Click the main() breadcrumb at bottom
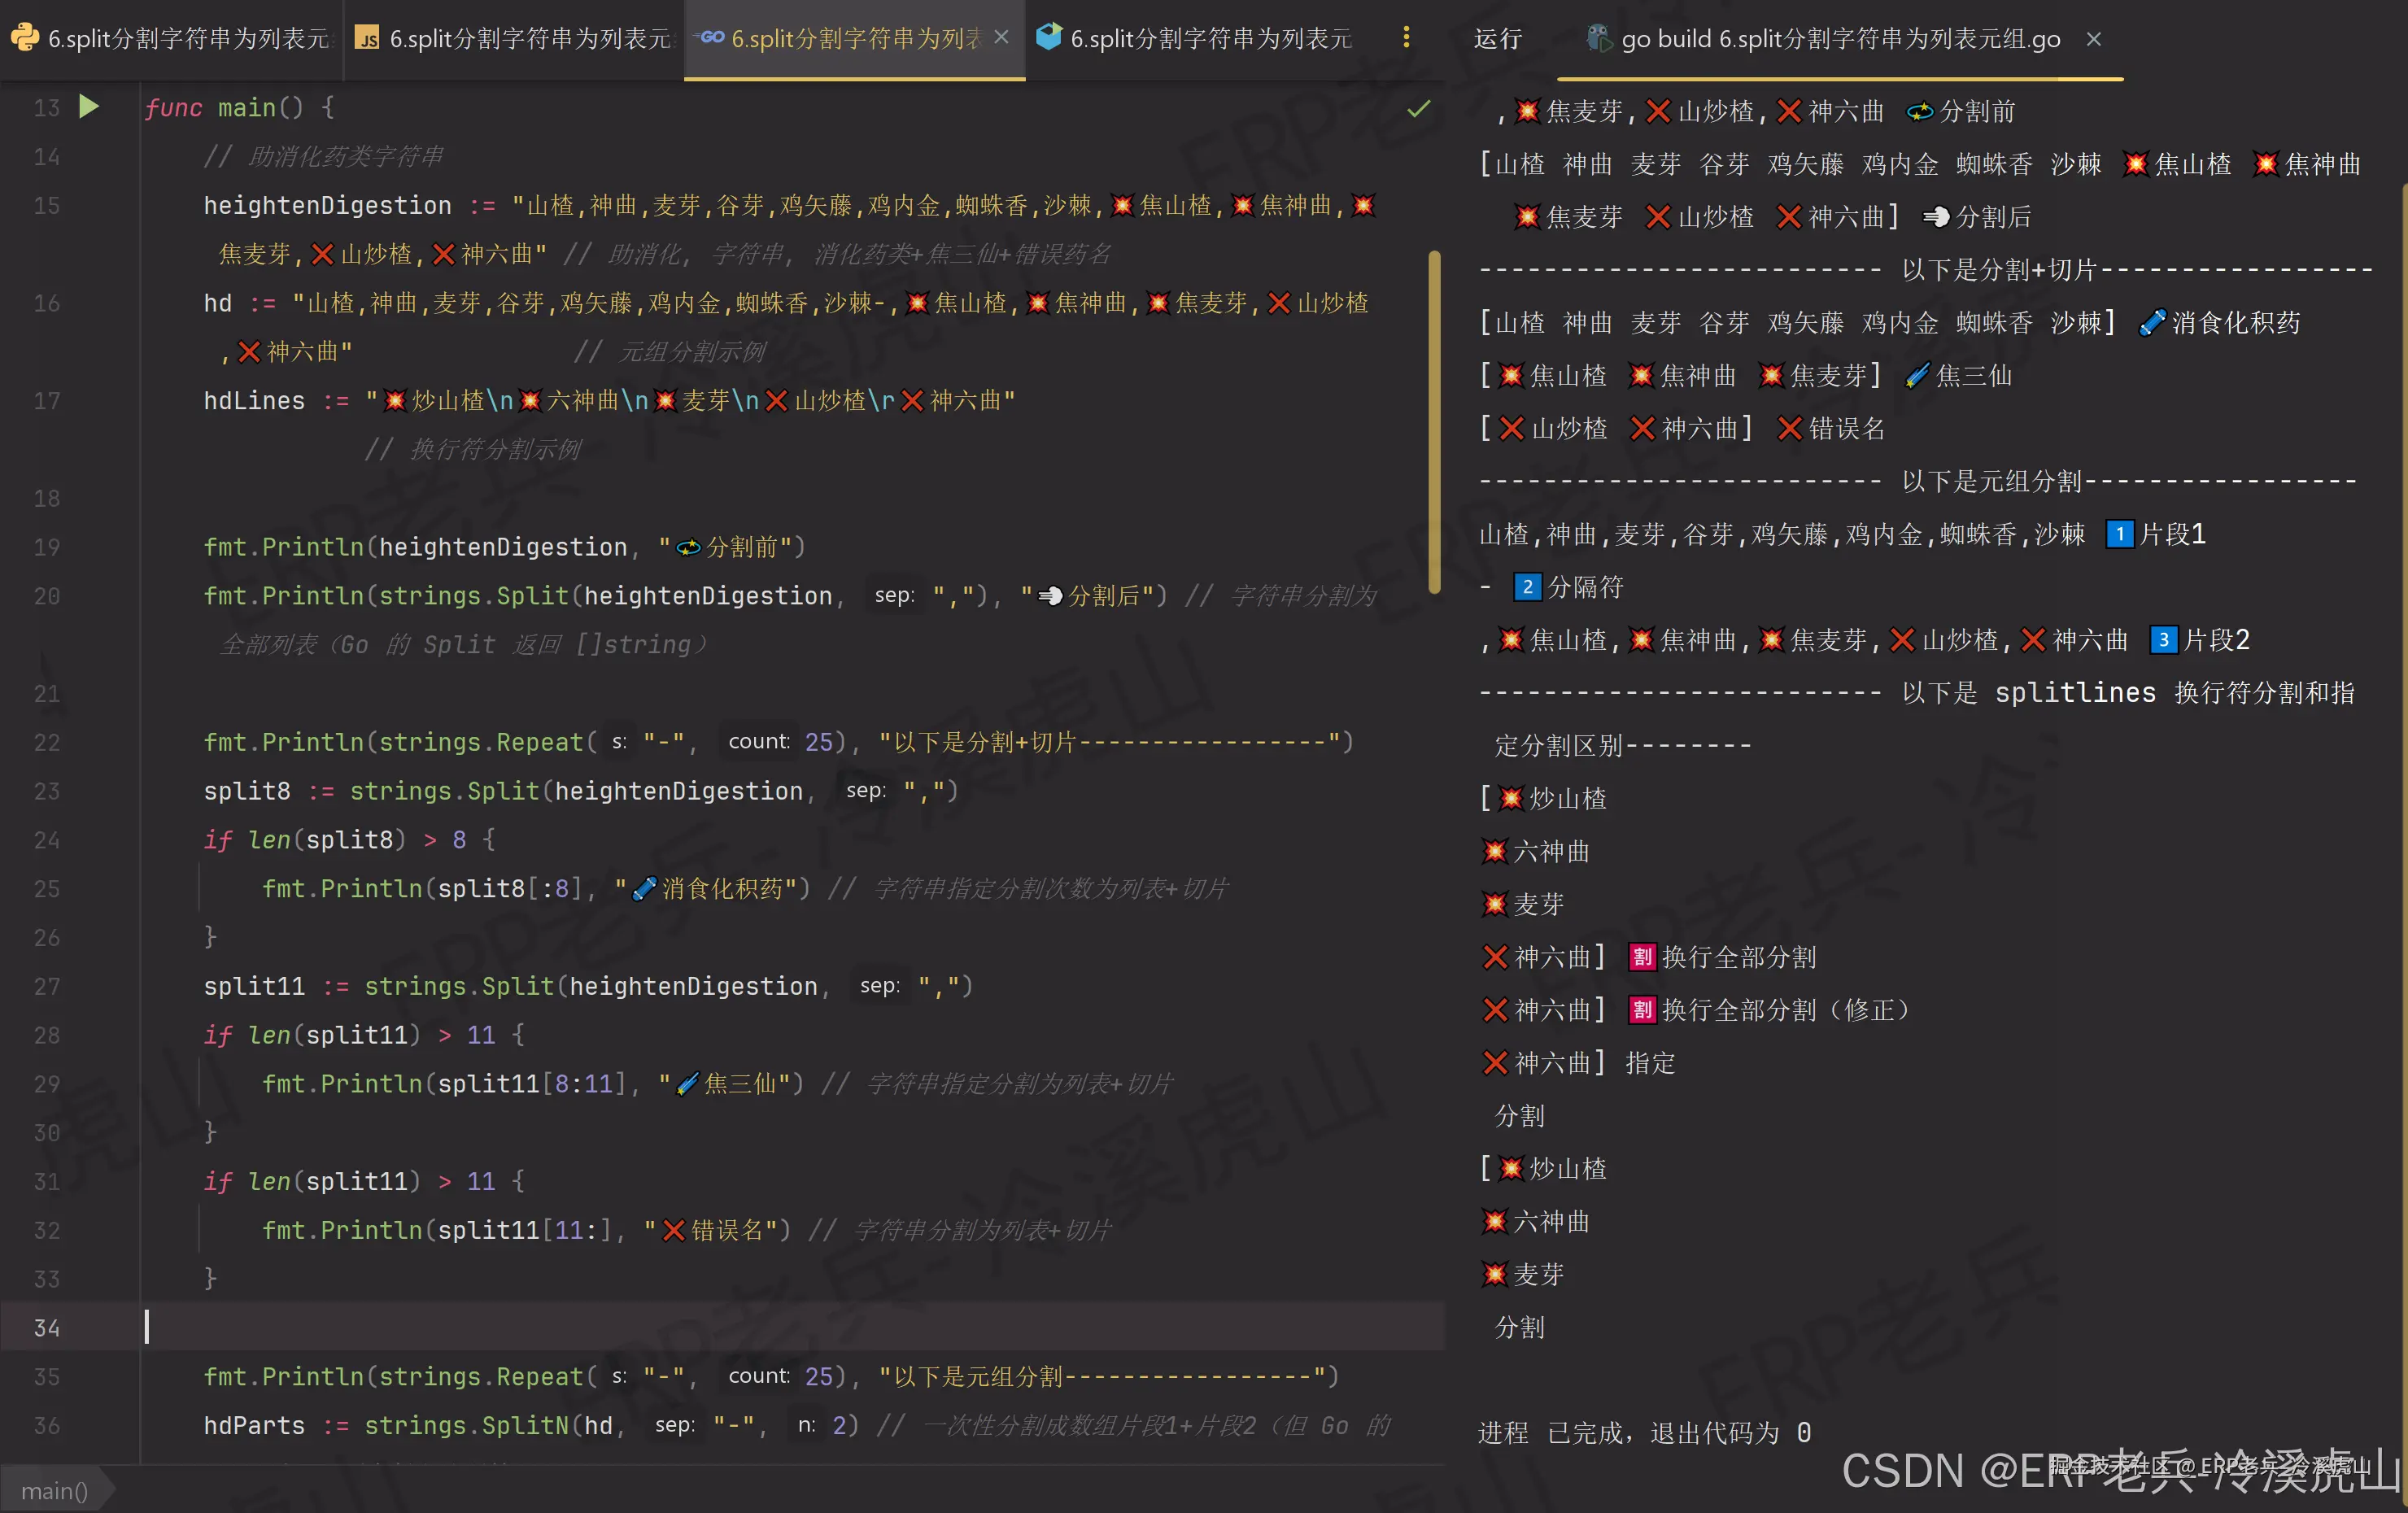 click(x=54, y=1490)
